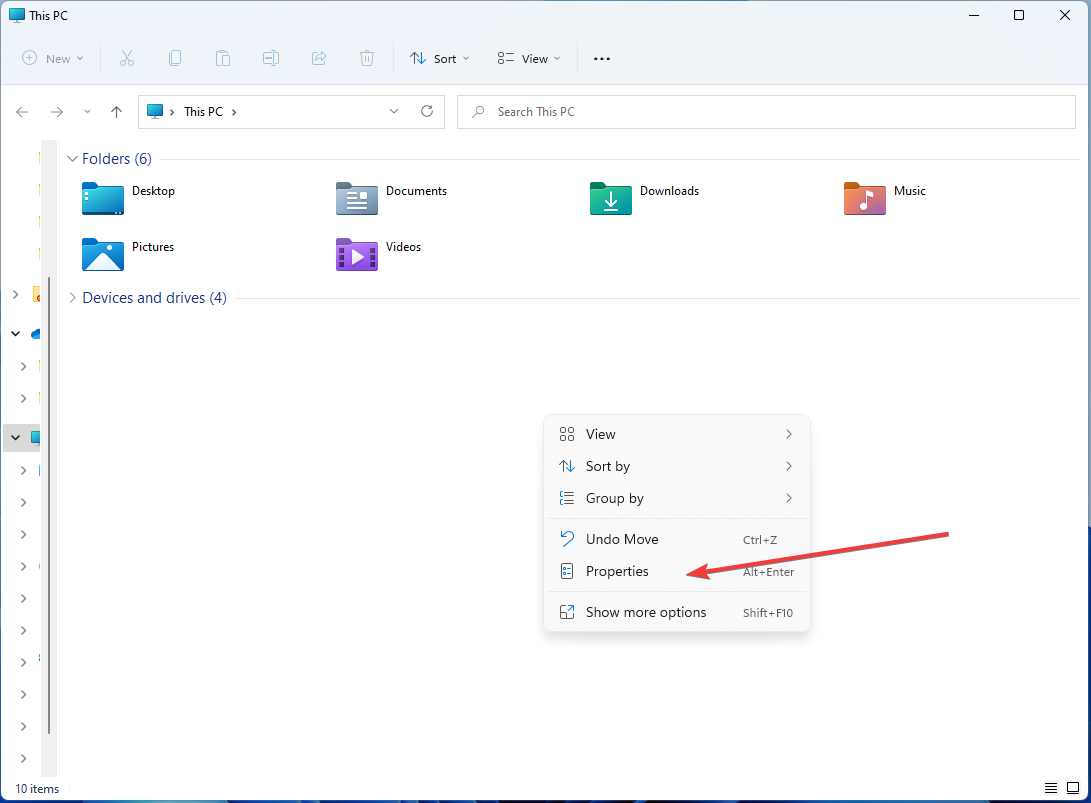Open Sort by submenu in context menu
Viewport: 1091px width, 803px height.
676,466
